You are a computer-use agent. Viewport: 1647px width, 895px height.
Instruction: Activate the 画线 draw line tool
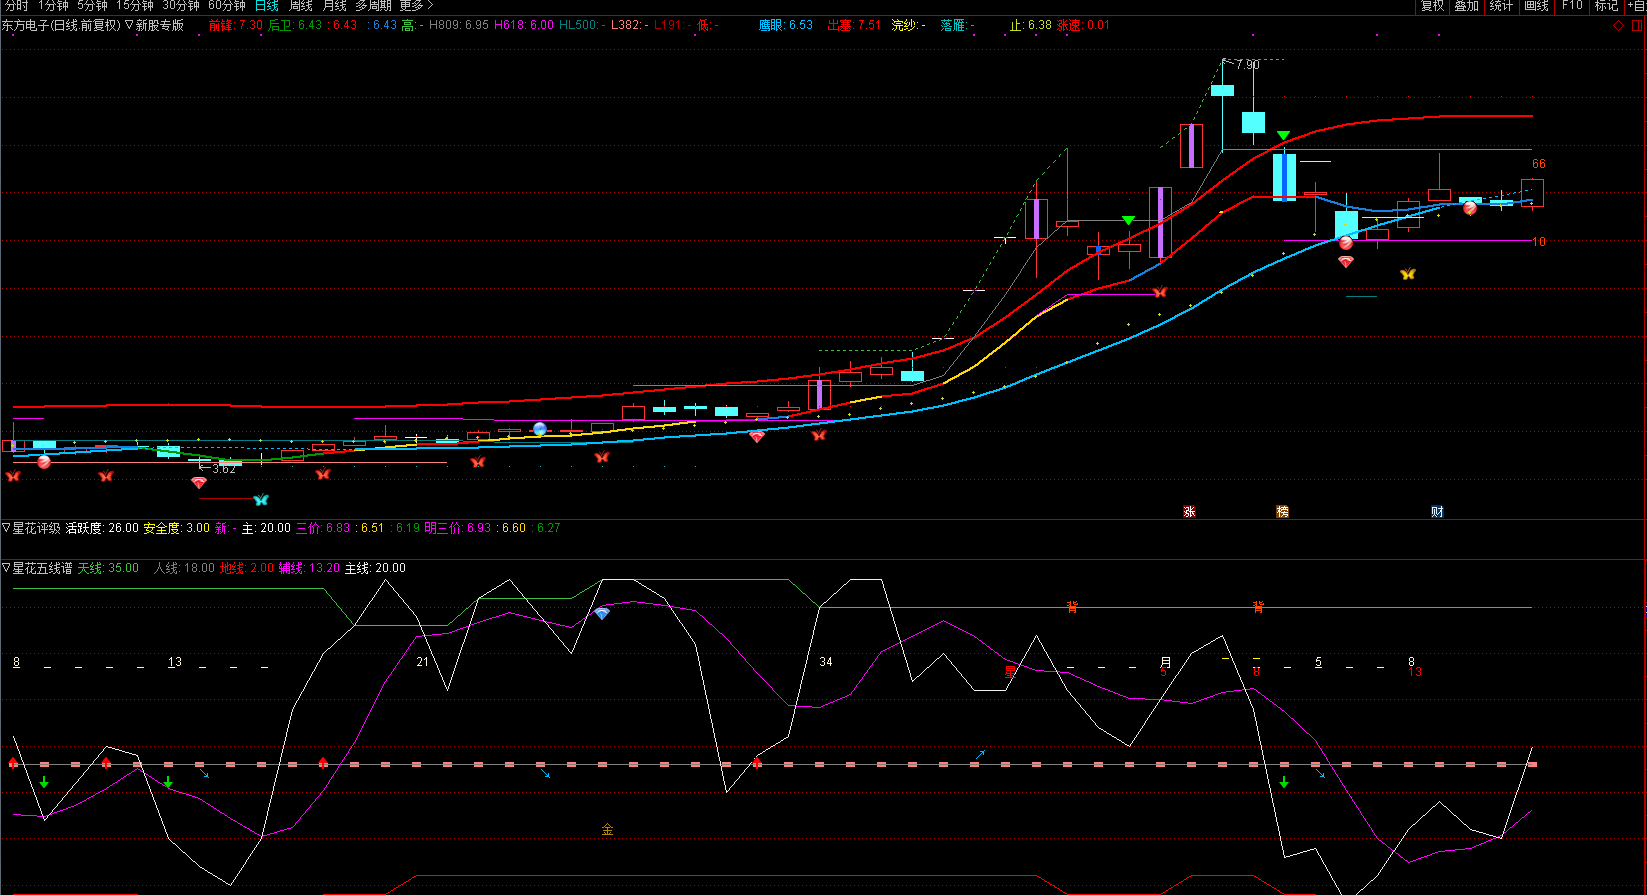coord(1536,6)
